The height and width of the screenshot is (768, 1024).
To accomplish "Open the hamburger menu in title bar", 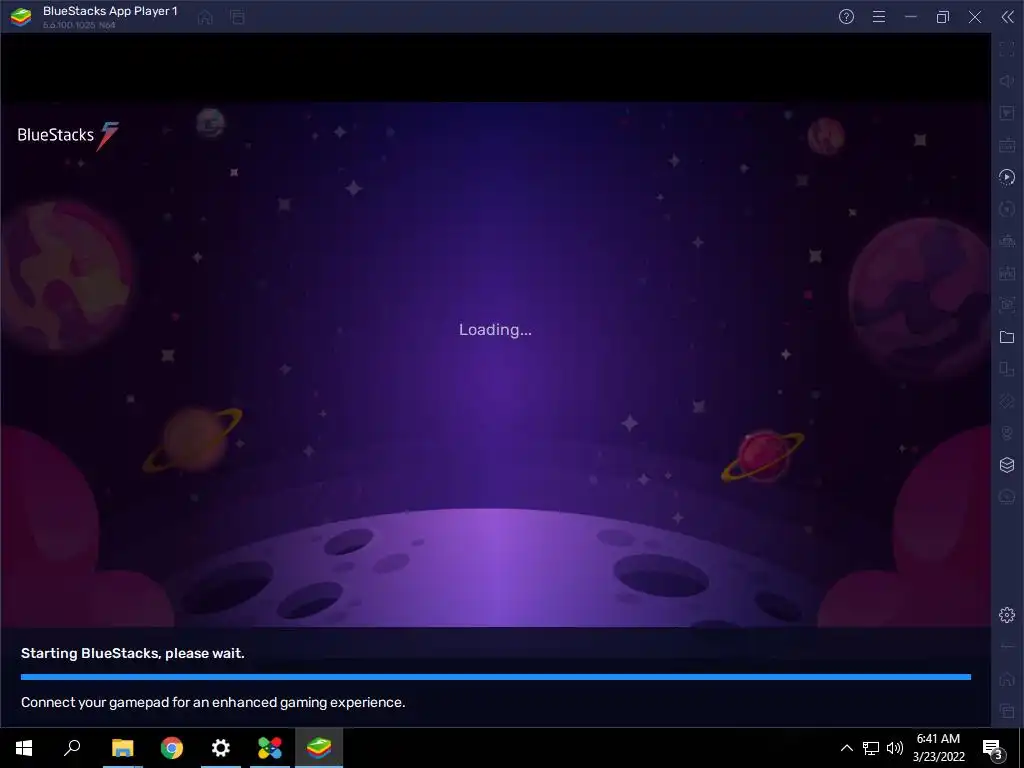I will pyautogui.click(x=879, y=17).
